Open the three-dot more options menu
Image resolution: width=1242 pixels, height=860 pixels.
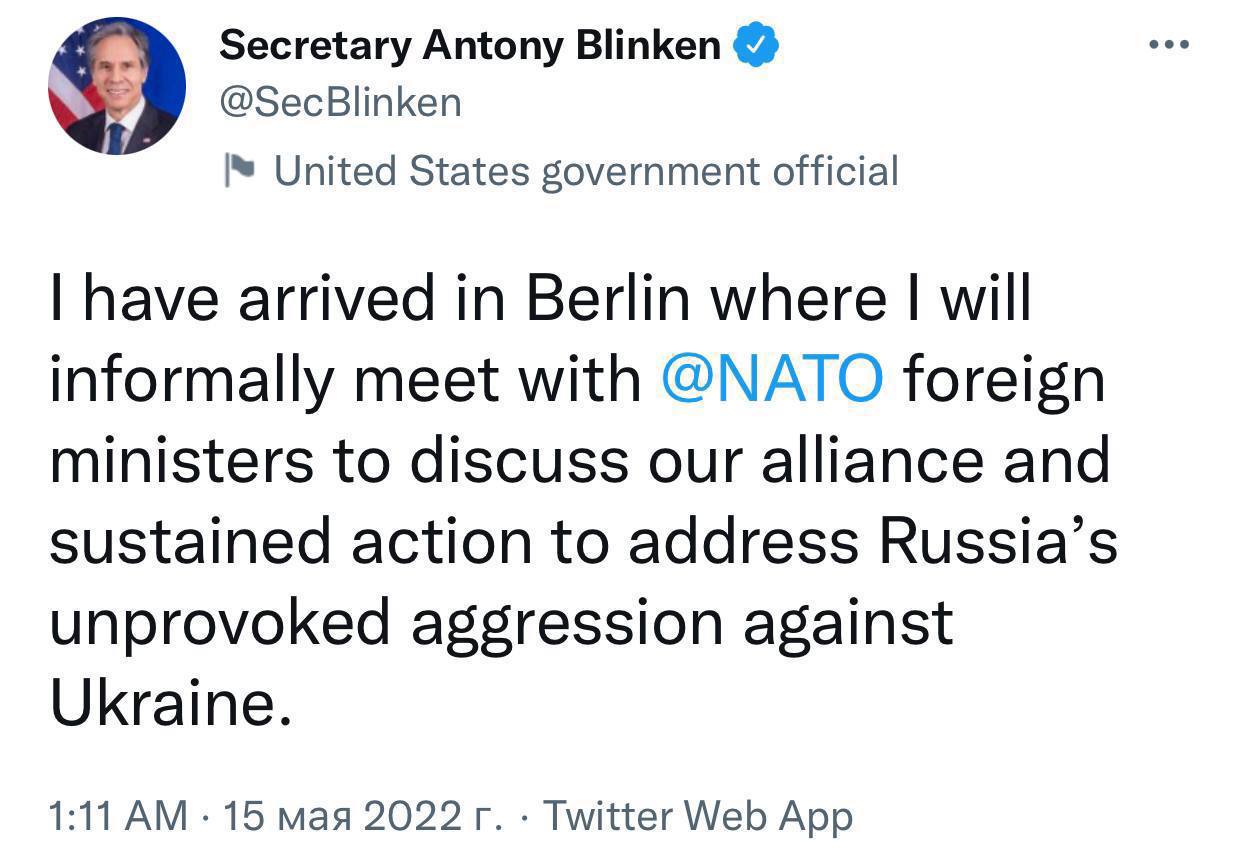pyautogui.click(x=1169, y=45)
